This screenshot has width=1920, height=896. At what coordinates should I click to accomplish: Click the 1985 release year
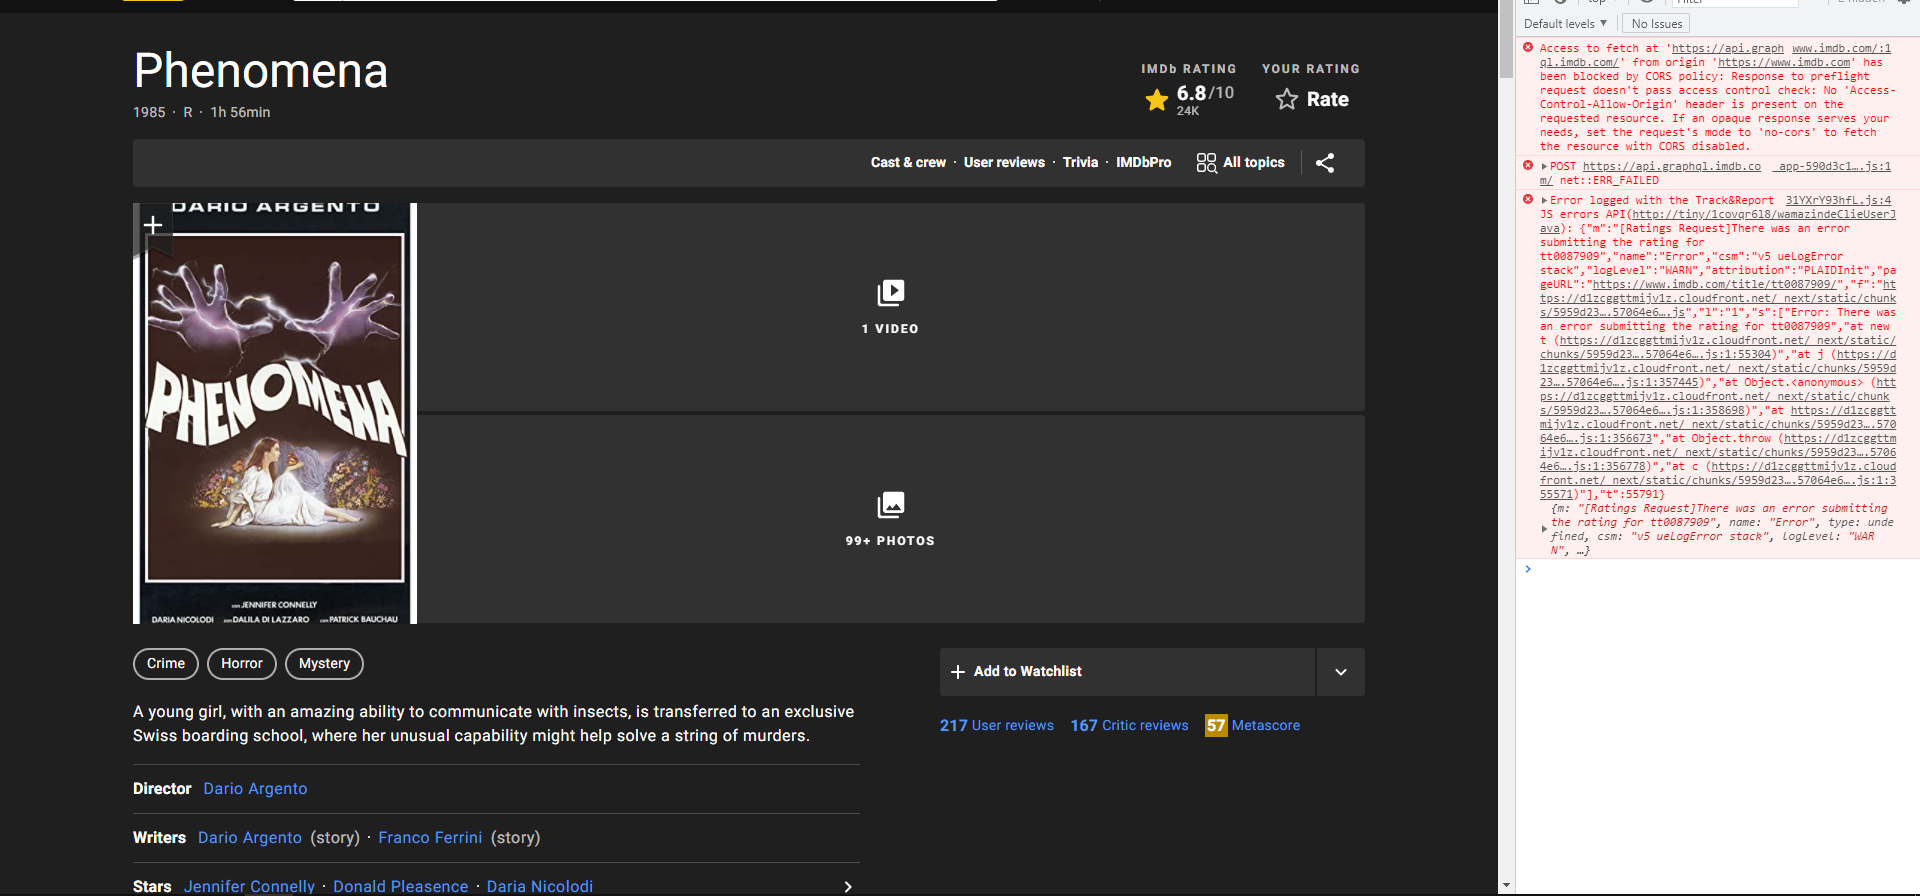[149, 113]
